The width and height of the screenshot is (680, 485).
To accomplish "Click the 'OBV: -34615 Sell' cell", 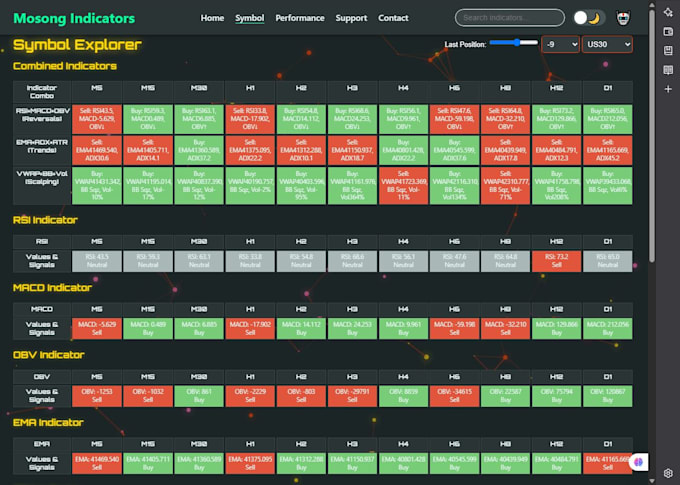I will tap(454, 396).
